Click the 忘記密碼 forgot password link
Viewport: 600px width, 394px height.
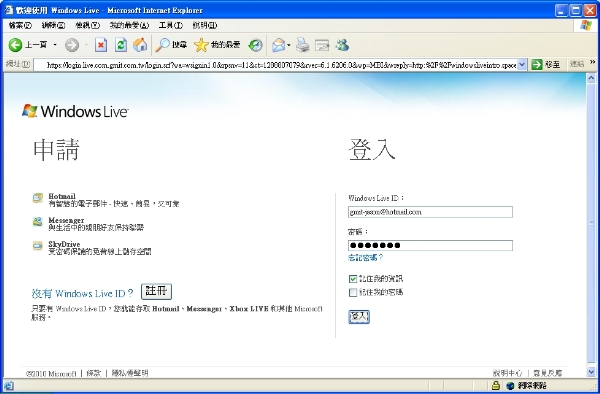tap(365, 258)
